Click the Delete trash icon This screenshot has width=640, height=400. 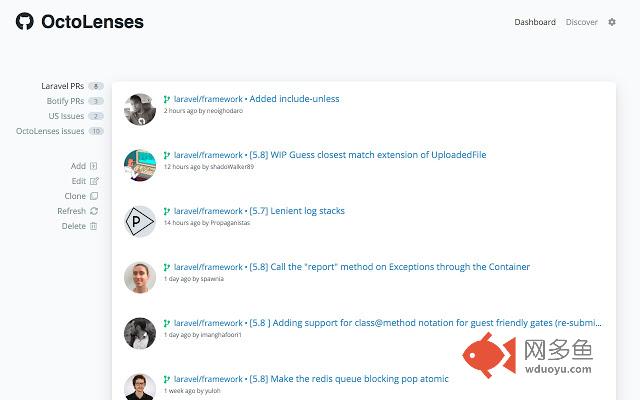(93, 226)
